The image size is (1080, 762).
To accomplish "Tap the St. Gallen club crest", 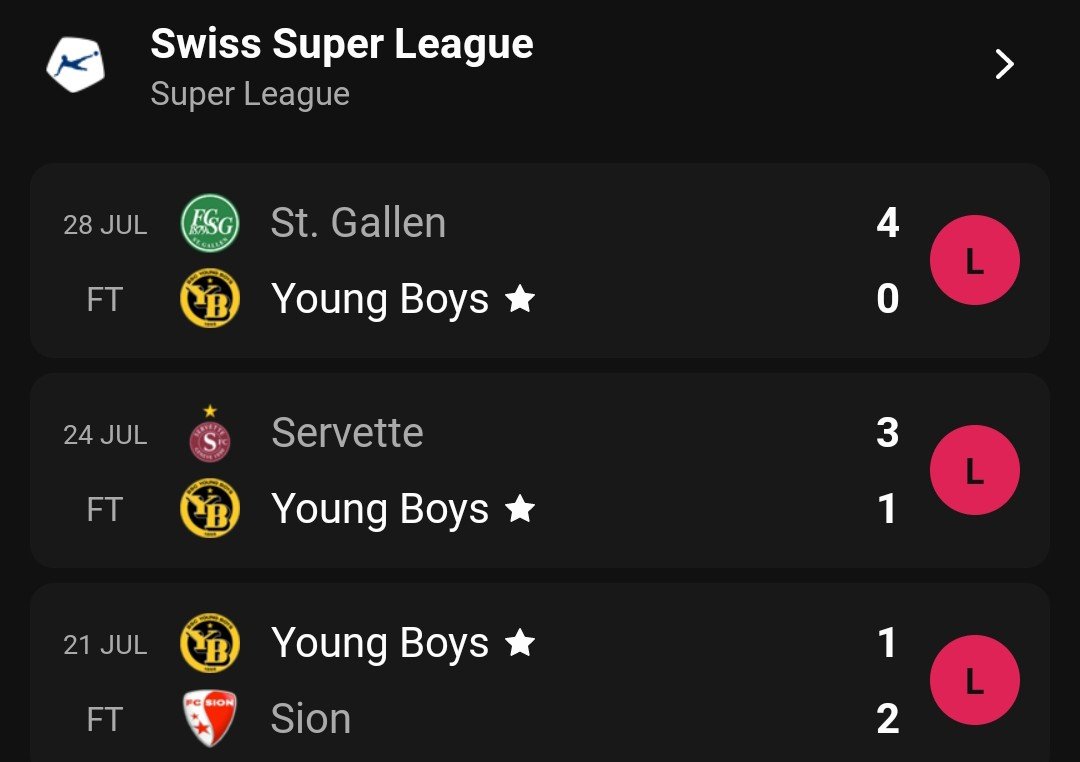I will point(209,223).
